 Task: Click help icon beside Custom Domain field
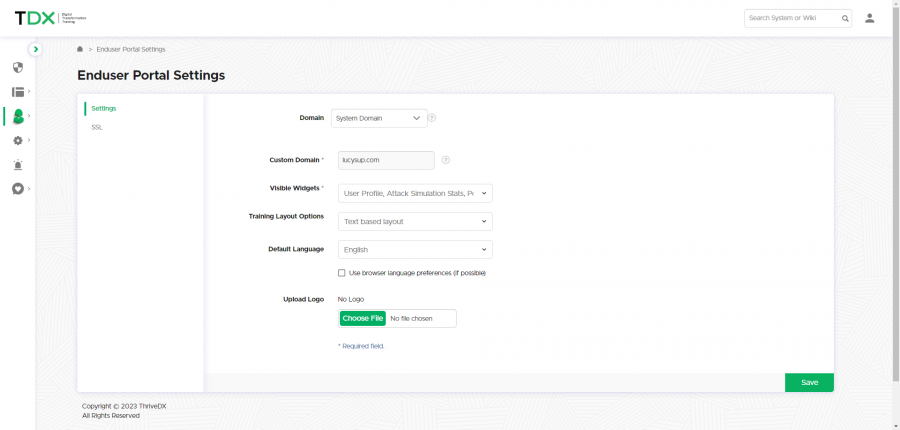(x=445, y=160)
